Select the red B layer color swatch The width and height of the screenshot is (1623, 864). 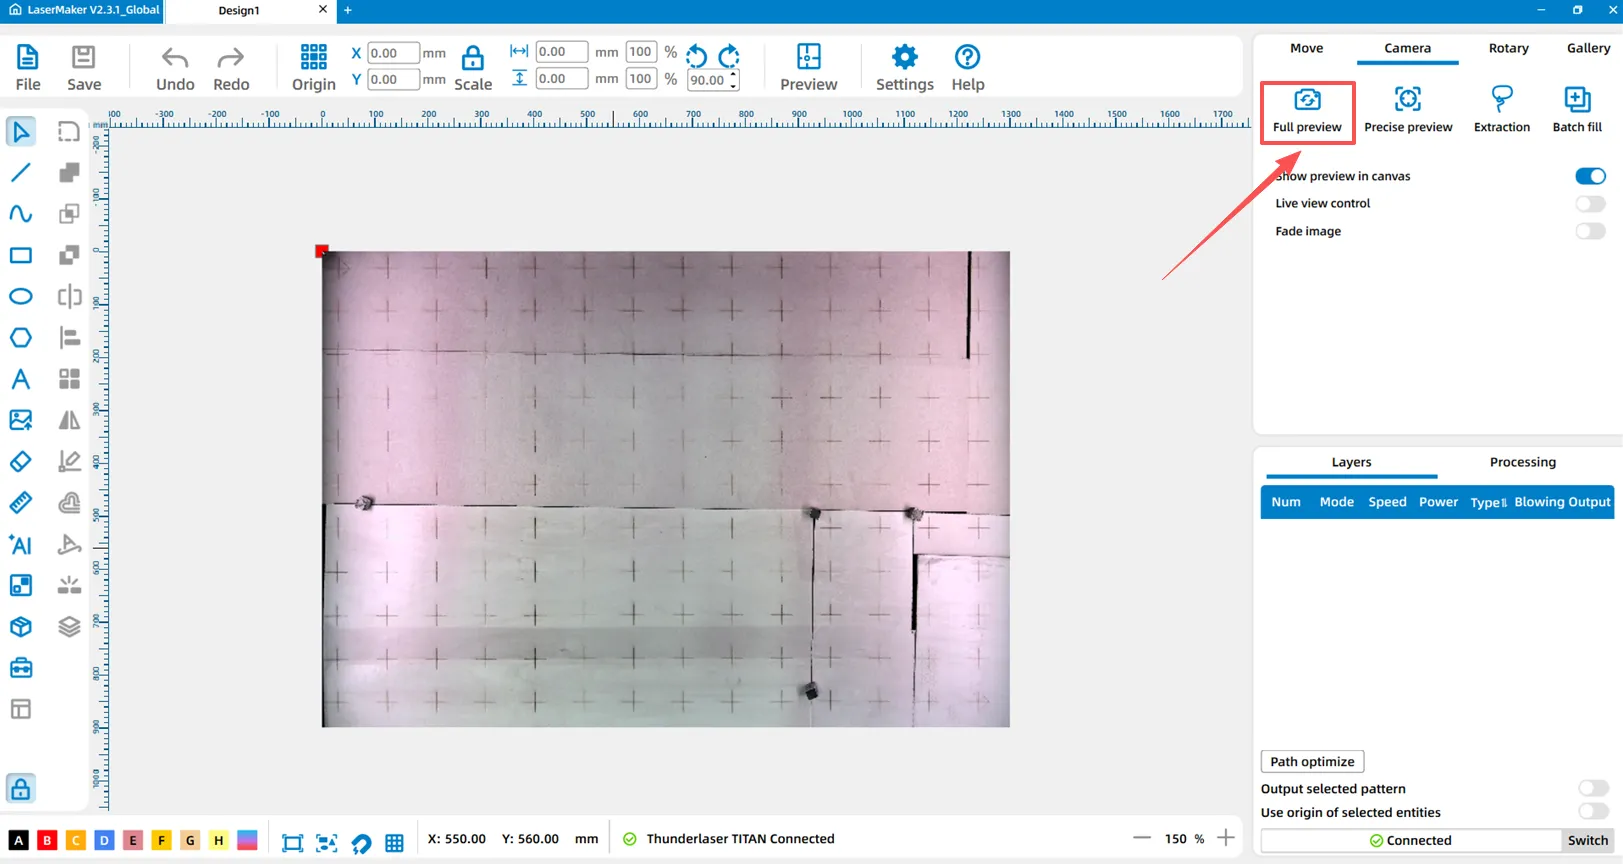tap(47, 840)
